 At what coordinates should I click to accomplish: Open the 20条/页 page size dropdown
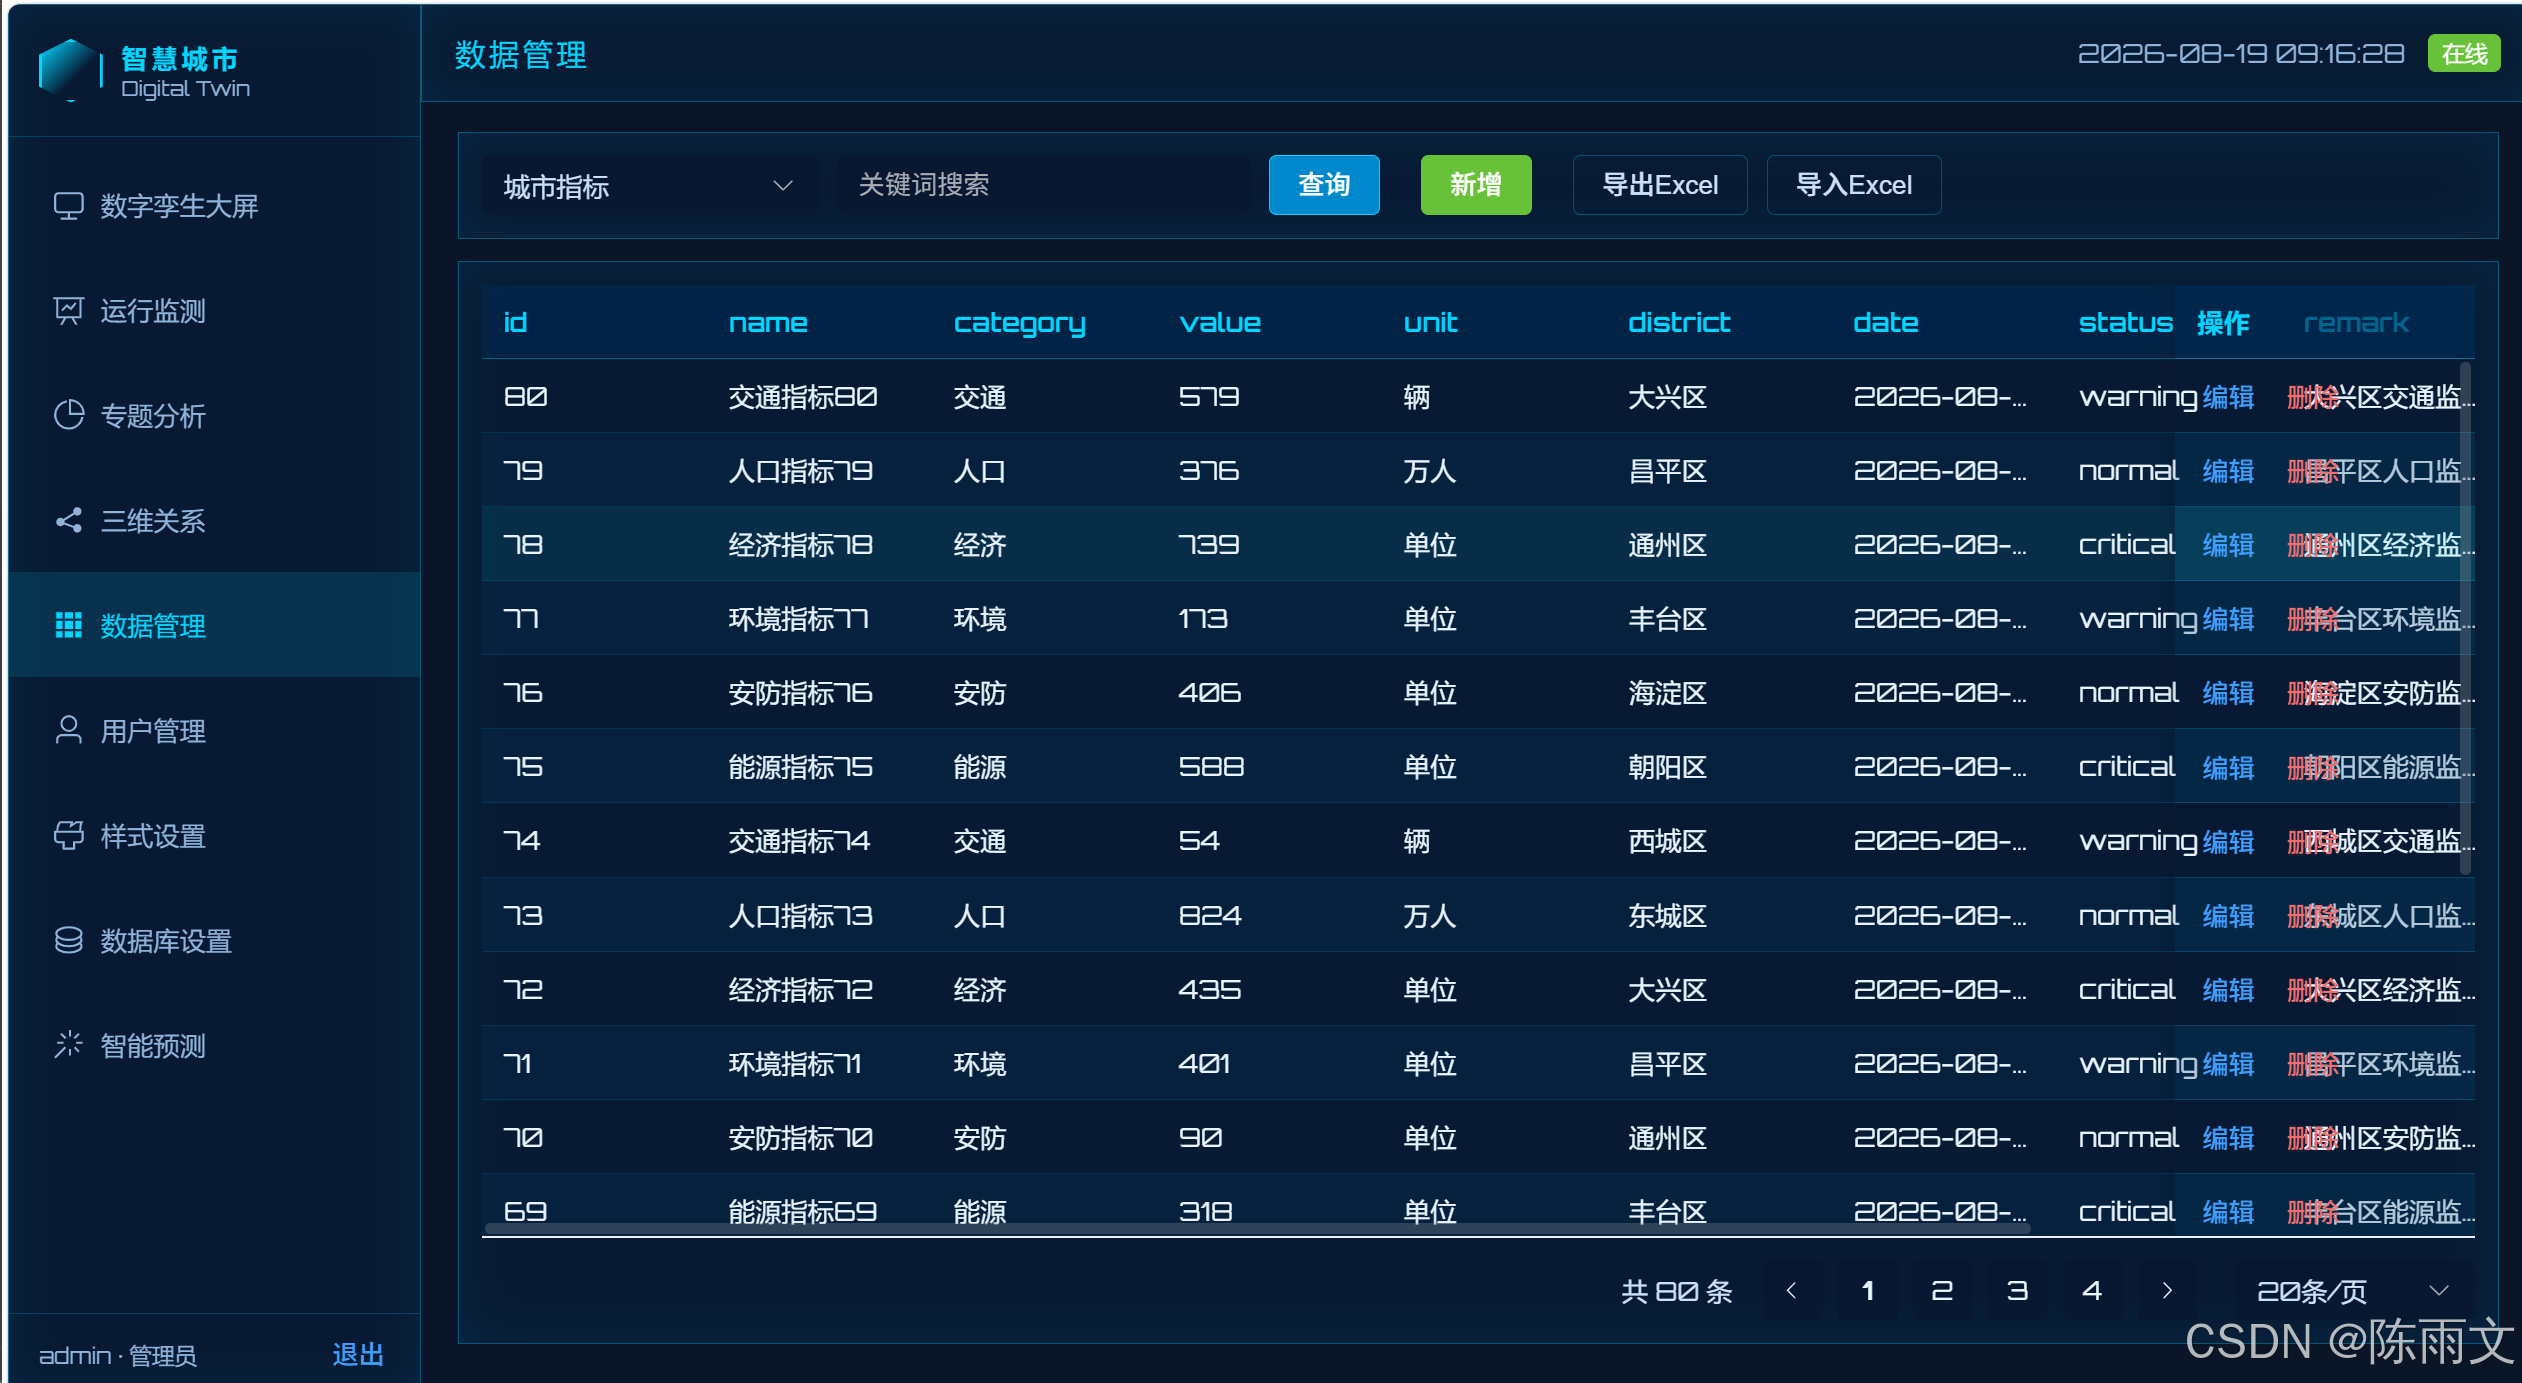pos(2354,1291)
